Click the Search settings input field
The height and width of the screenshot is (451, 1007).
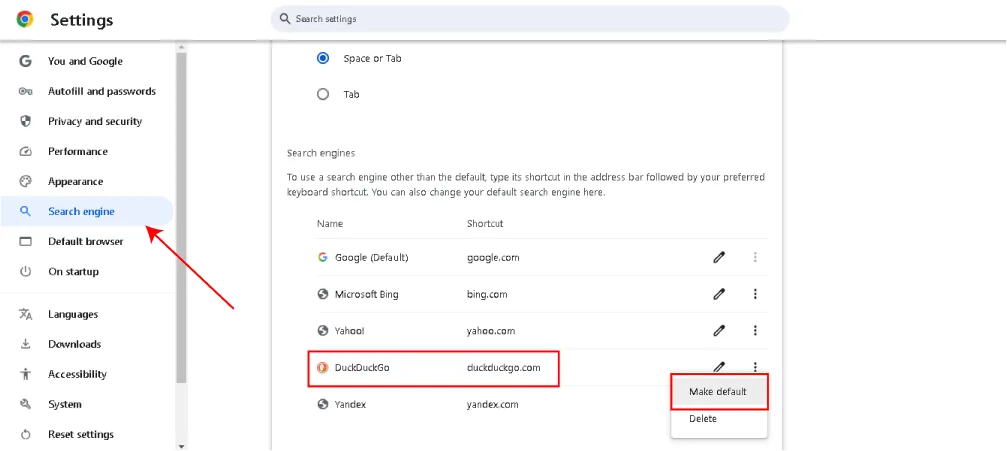(530, 19)
